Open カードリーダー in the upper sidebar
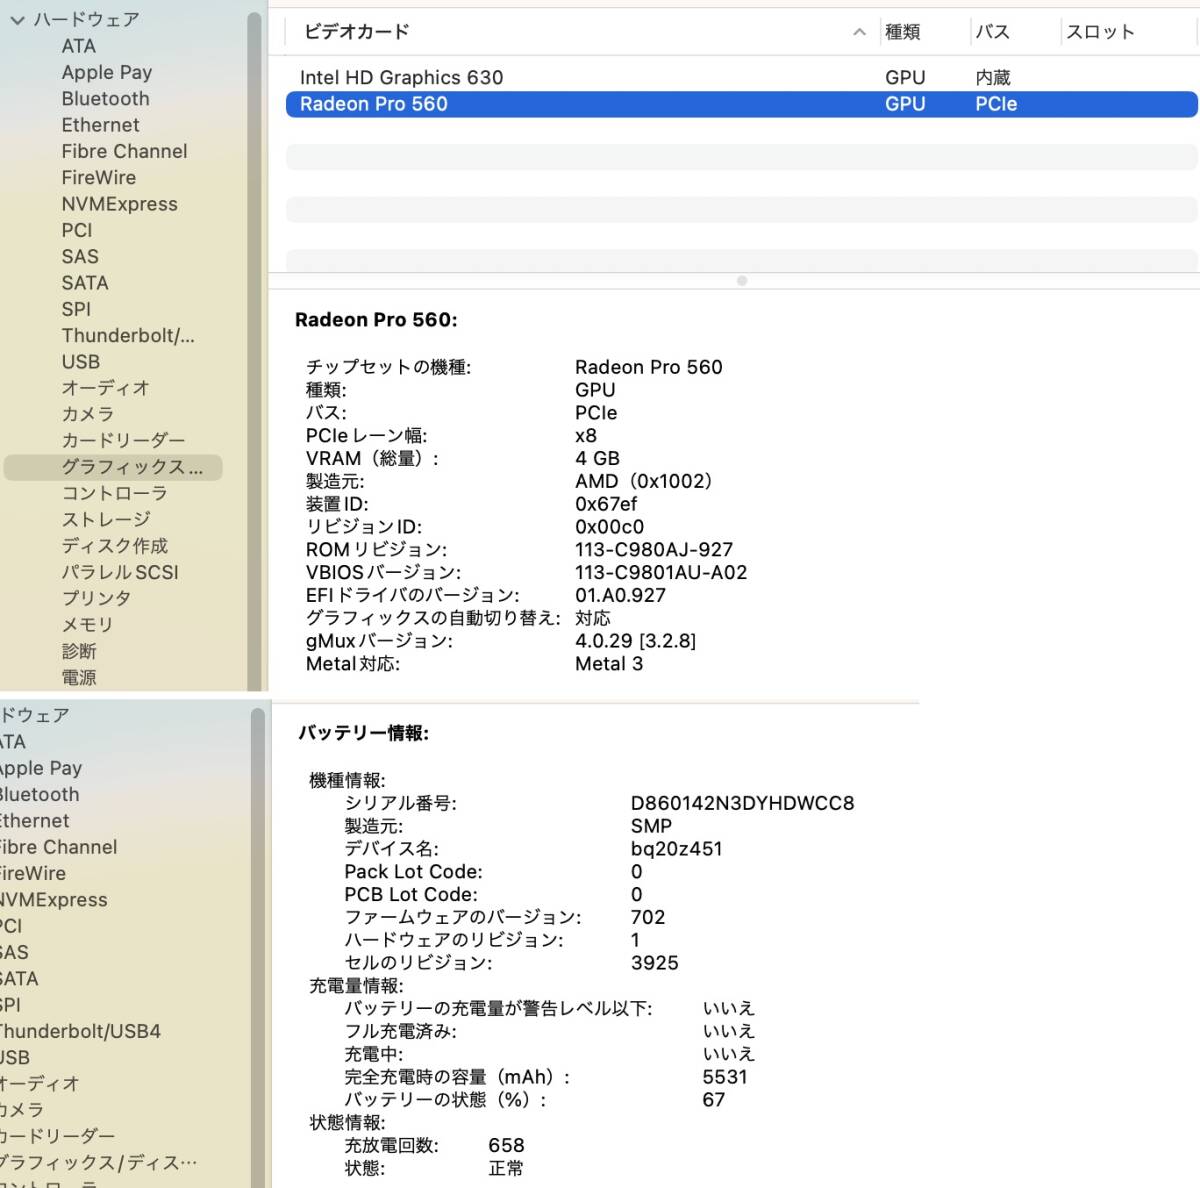This screenshot has height=1188, width=1200. [123, 440]
